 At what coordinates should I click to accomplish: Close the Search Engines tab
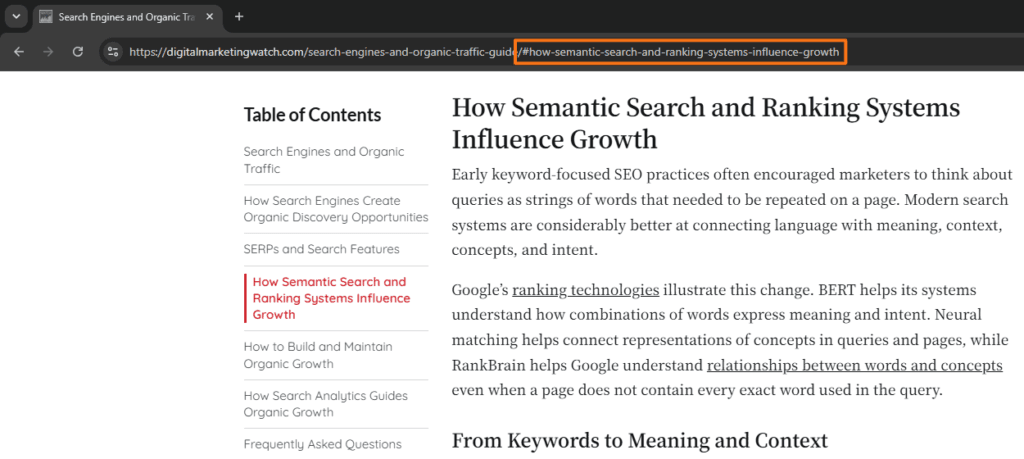coord(210,17)
